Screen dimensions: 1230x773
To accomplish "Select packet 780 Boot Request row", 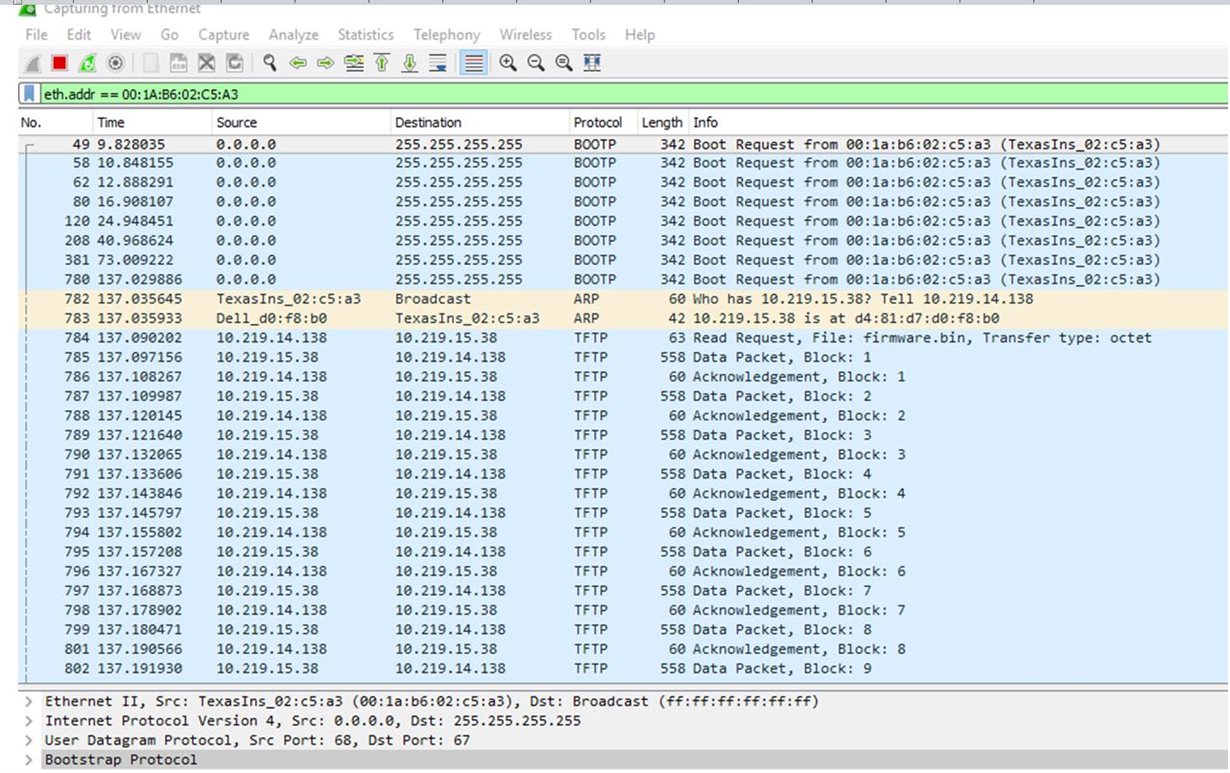I will coord(623,280).
